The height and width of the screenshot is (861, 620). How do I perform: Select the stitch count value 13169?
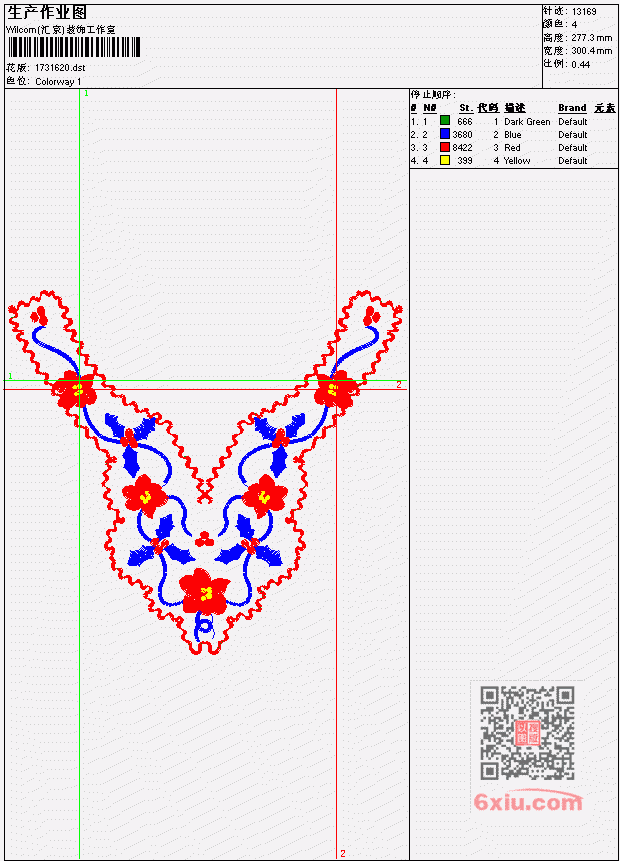[x=584, y=12]
